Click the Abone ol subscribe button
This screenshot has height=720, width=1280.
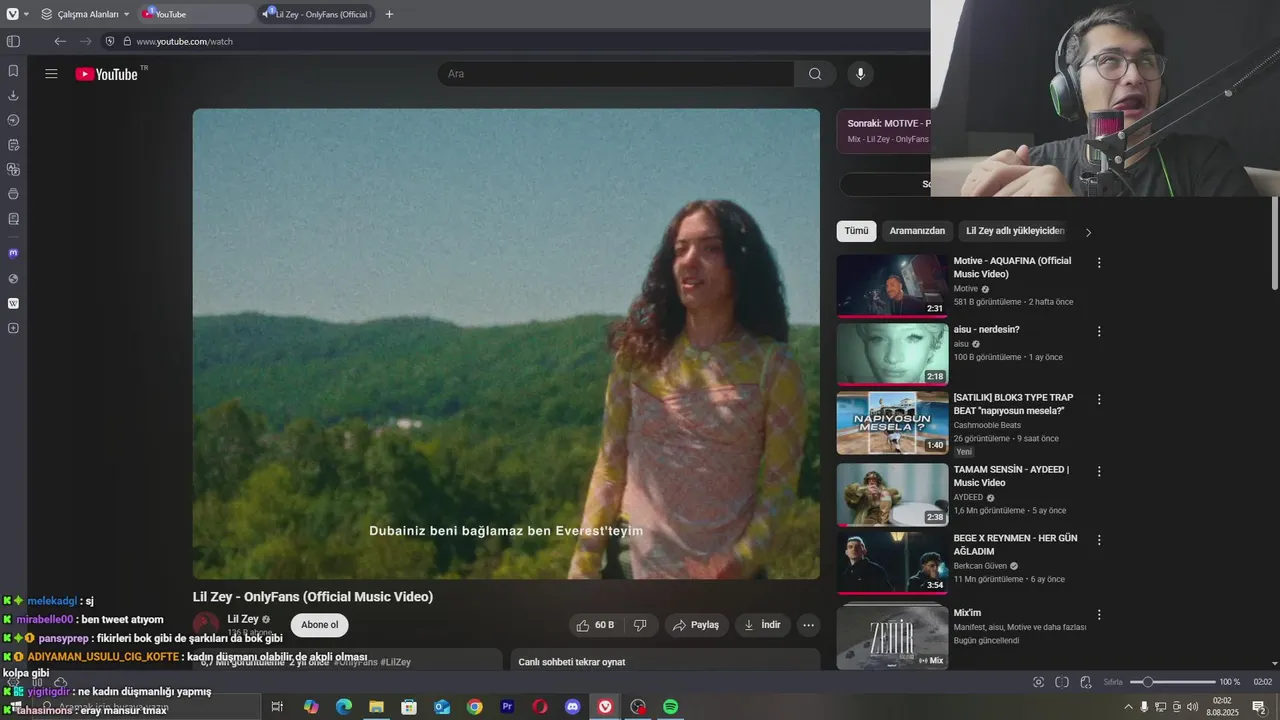(320, 625)
